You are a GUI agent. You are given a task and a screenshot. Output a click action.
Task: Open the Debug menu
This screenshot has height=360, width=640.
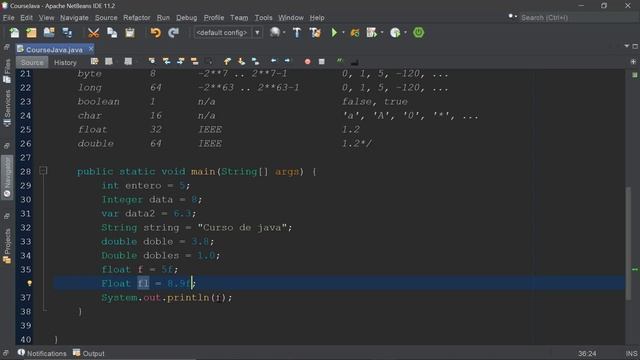pyautogui.click(x=187, y=18)
